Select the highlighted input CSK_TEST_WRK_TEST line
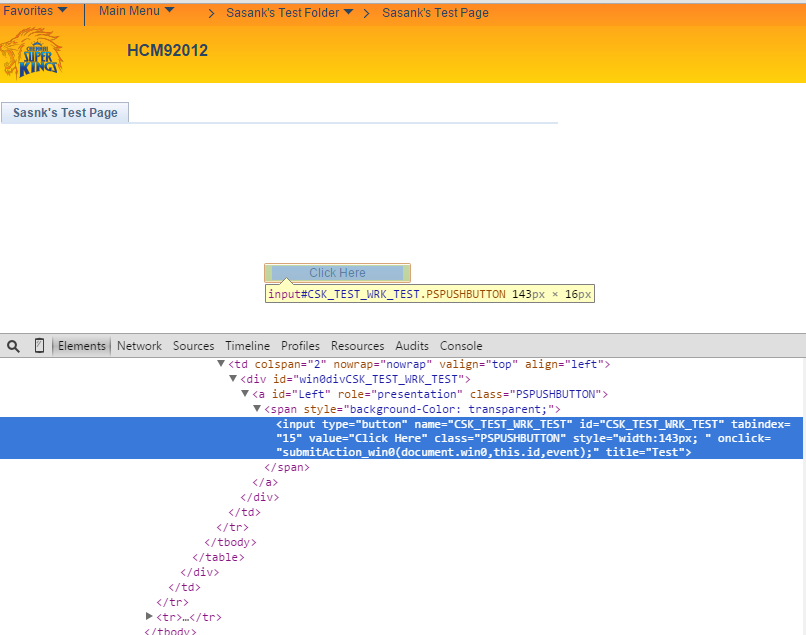The height and width of the screenshot is (635, 806). pos(401,438)
